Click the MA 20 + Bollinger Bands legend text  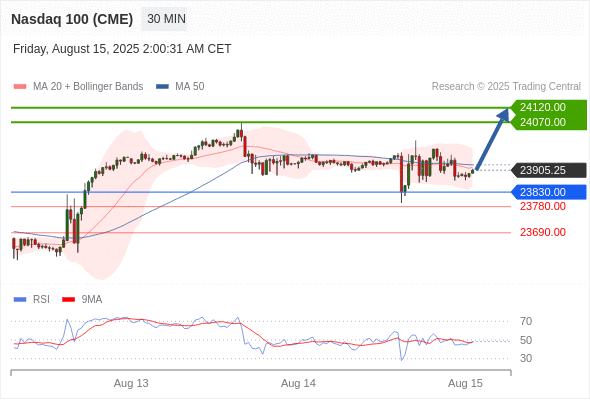(x=88, y=87)
